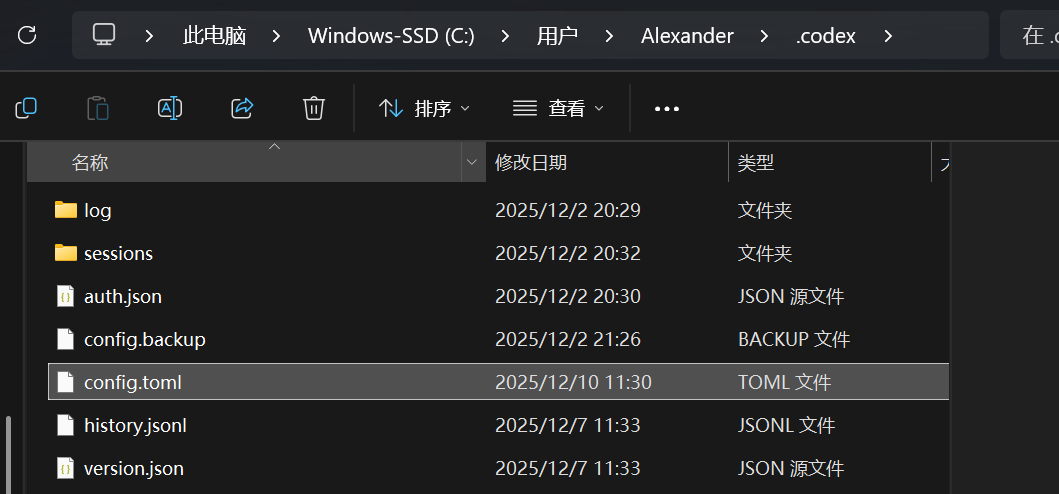Sort by 类型 column header
The image size is (1059, 494).
coord(755,162)
